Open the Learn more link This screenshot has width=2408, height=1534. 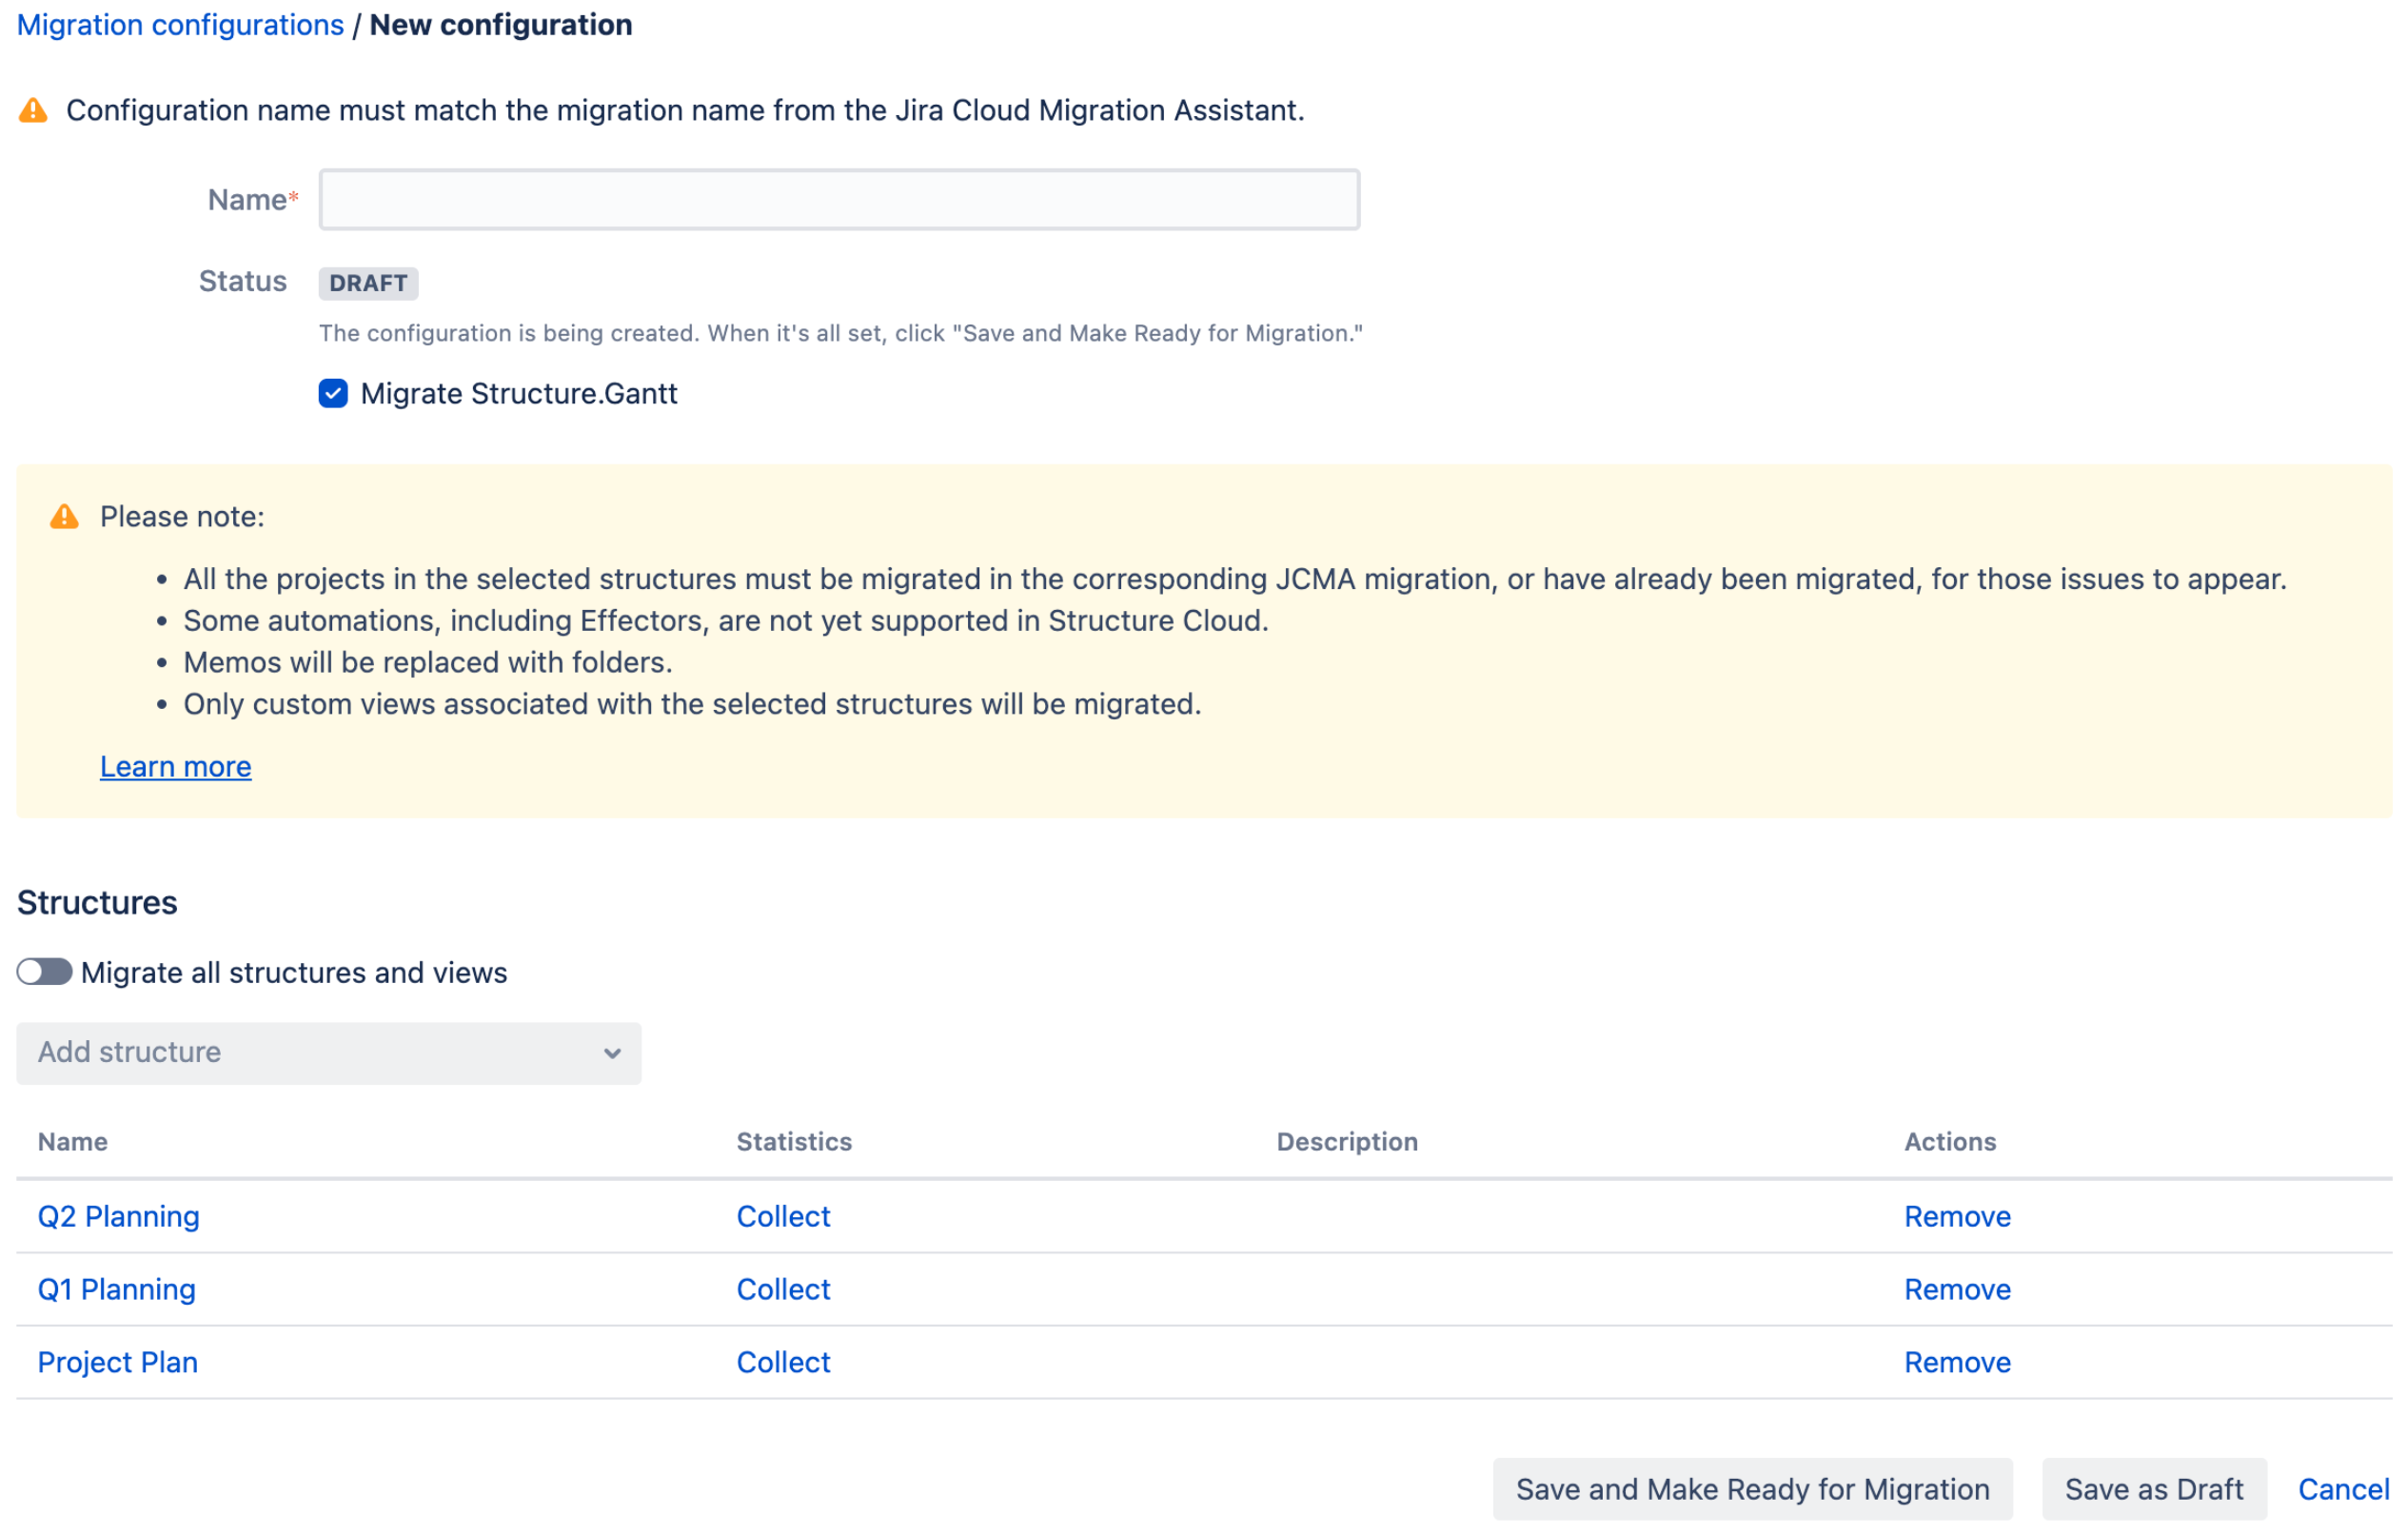pyautogui.click(x=176, y=766)
